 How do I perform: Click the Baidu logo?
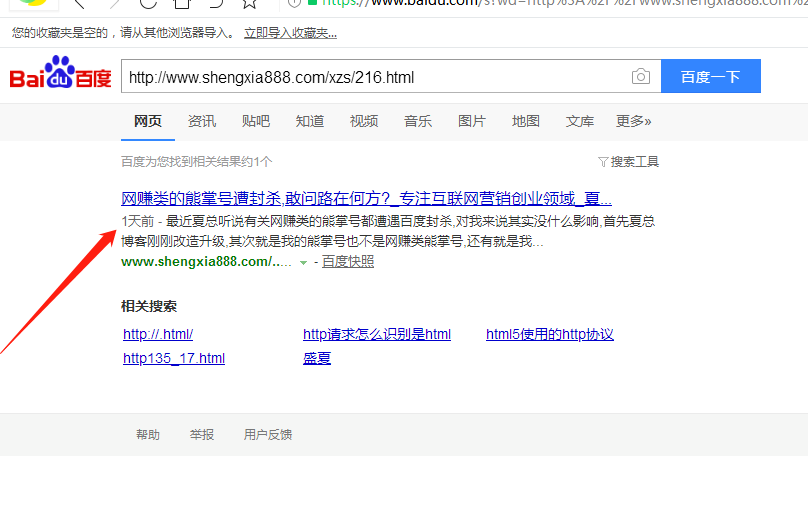(x=60, y=77)
